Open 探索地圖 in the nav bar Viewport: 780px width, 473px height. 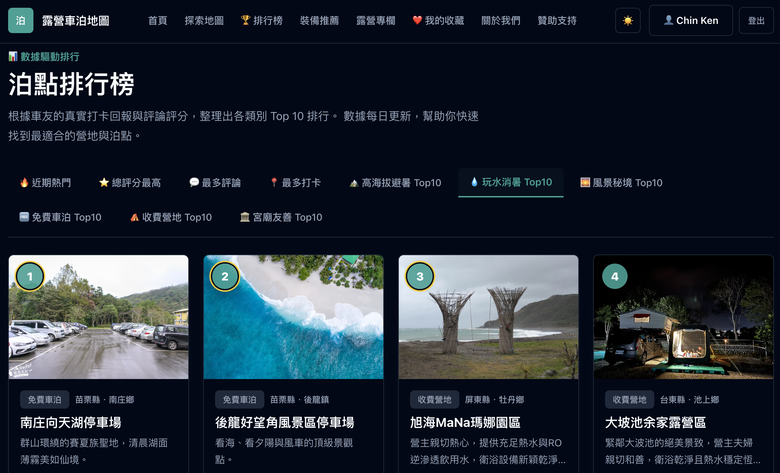click(x=204, y=20)
